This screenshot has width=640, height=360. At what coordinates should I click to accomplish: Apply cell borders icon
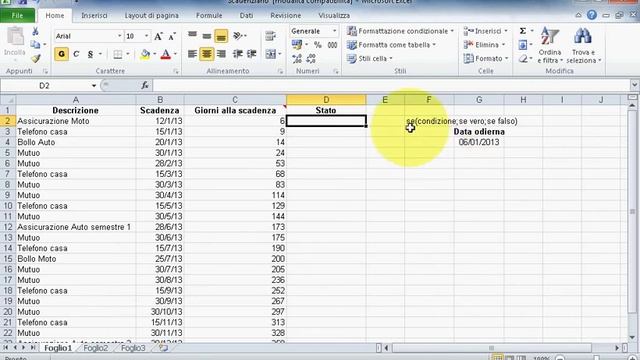pos(118,54)
